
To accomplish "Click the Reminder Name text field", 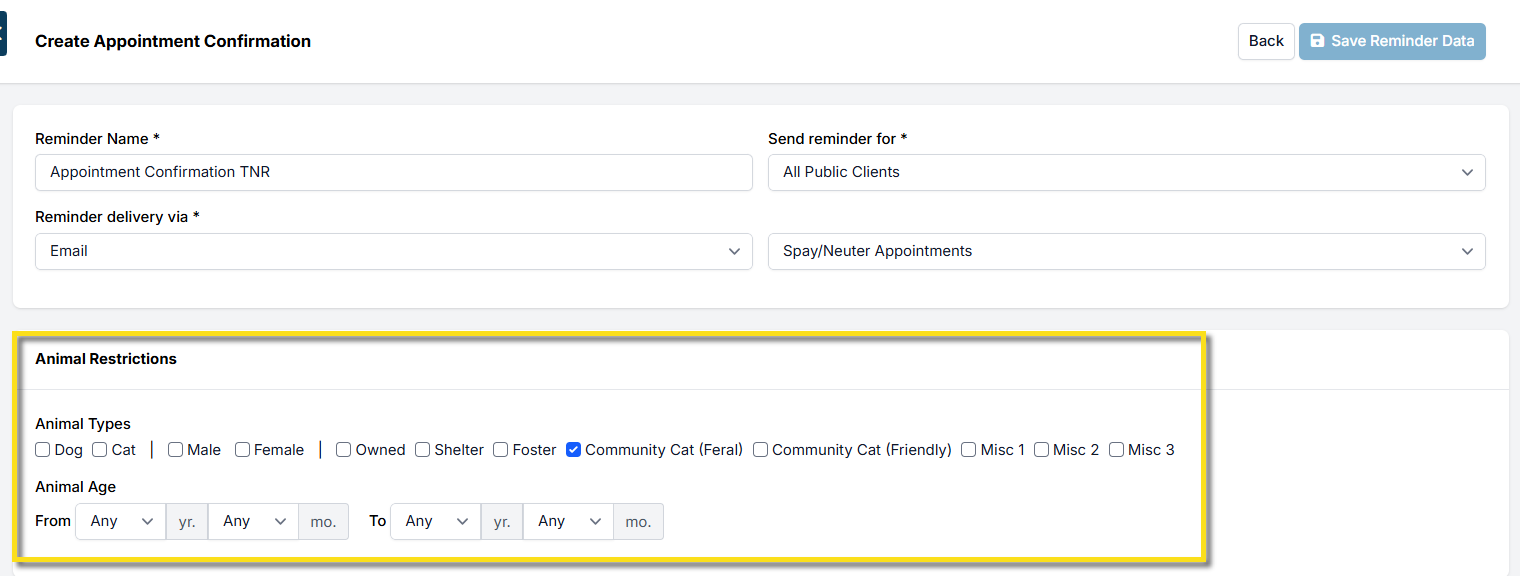I will pyautogui.click(x=393, y=172).
